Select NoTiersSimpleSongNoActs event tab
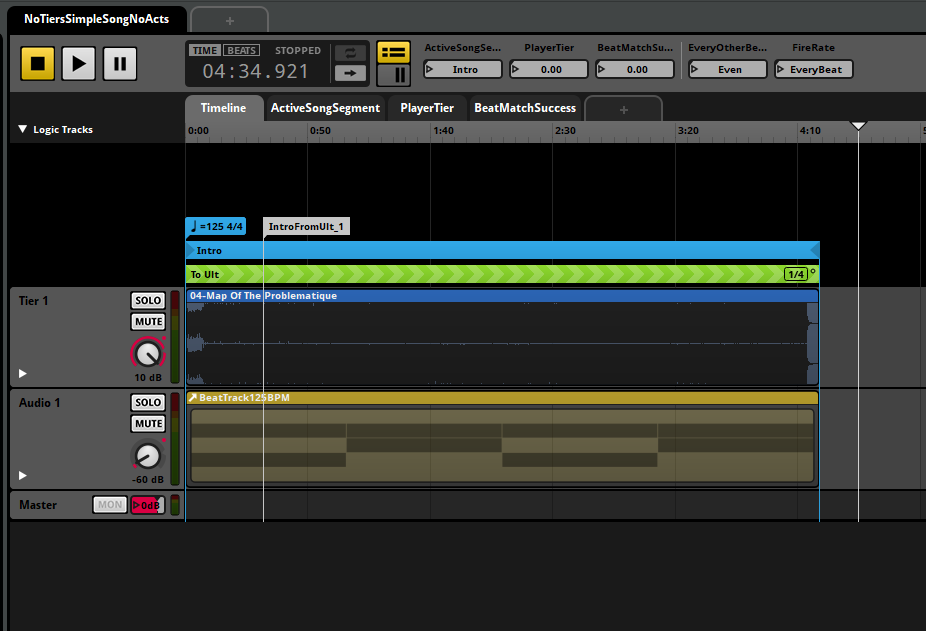Viewport: 926px width, 631px height. (x=97, y=19)
